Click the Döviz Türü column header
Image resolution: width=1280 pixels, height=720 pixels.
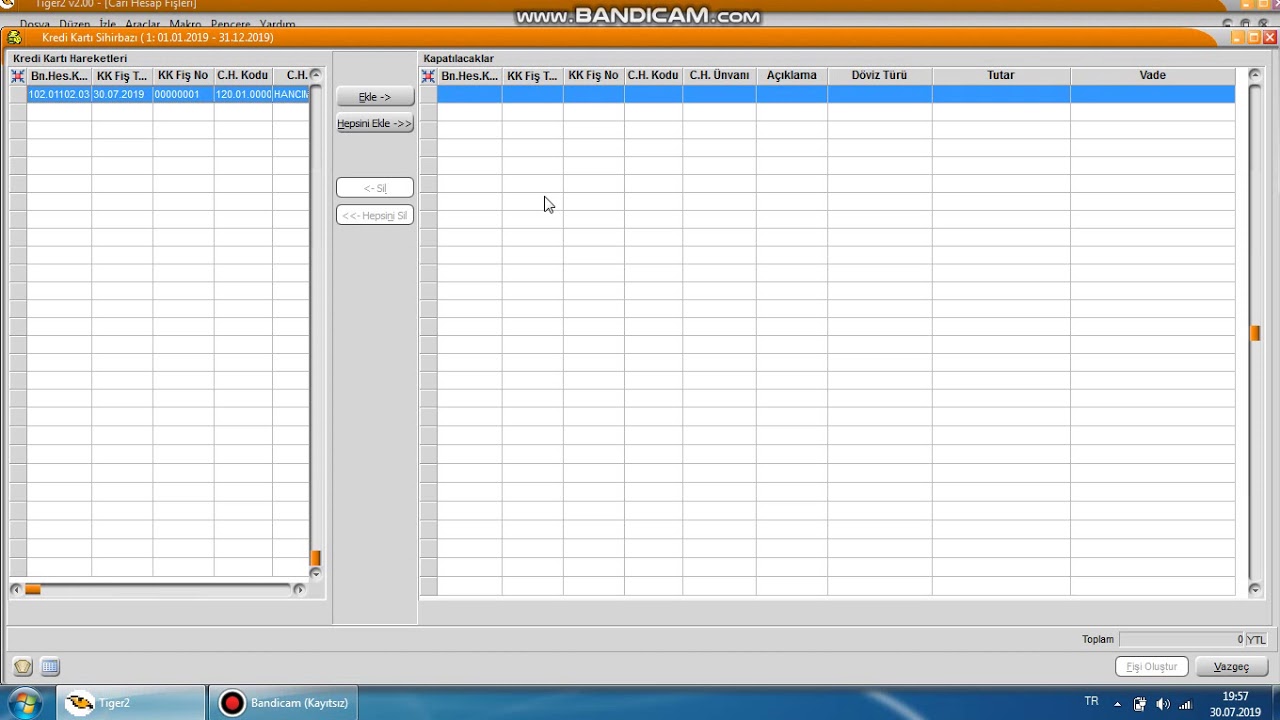point(880,76)
